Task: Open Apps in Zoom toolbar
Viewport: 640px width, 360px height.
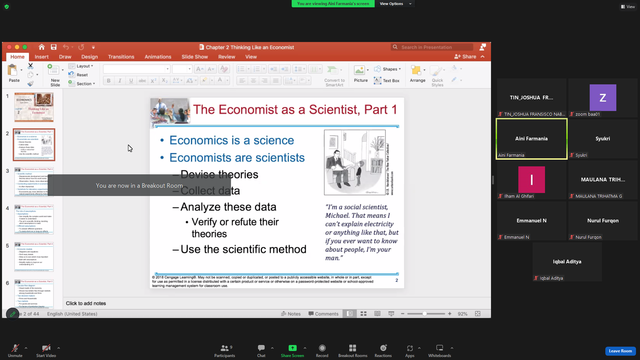Action: tap(409, 351)
